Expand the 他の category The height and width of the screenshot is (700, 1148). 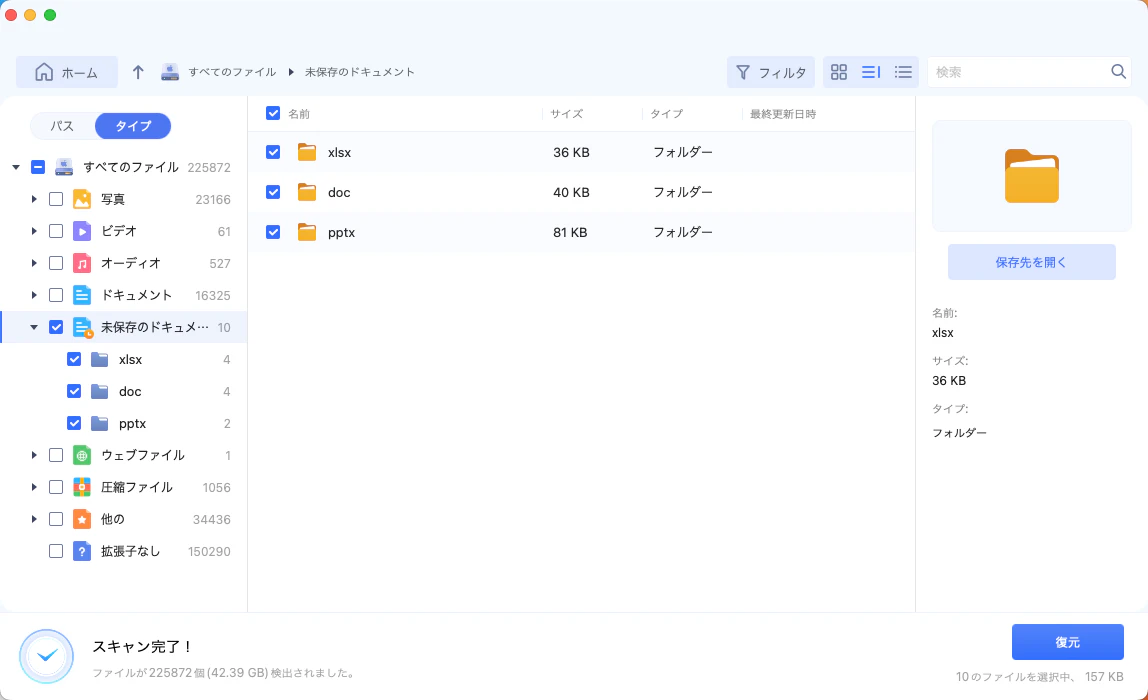(x=34, y=519)
